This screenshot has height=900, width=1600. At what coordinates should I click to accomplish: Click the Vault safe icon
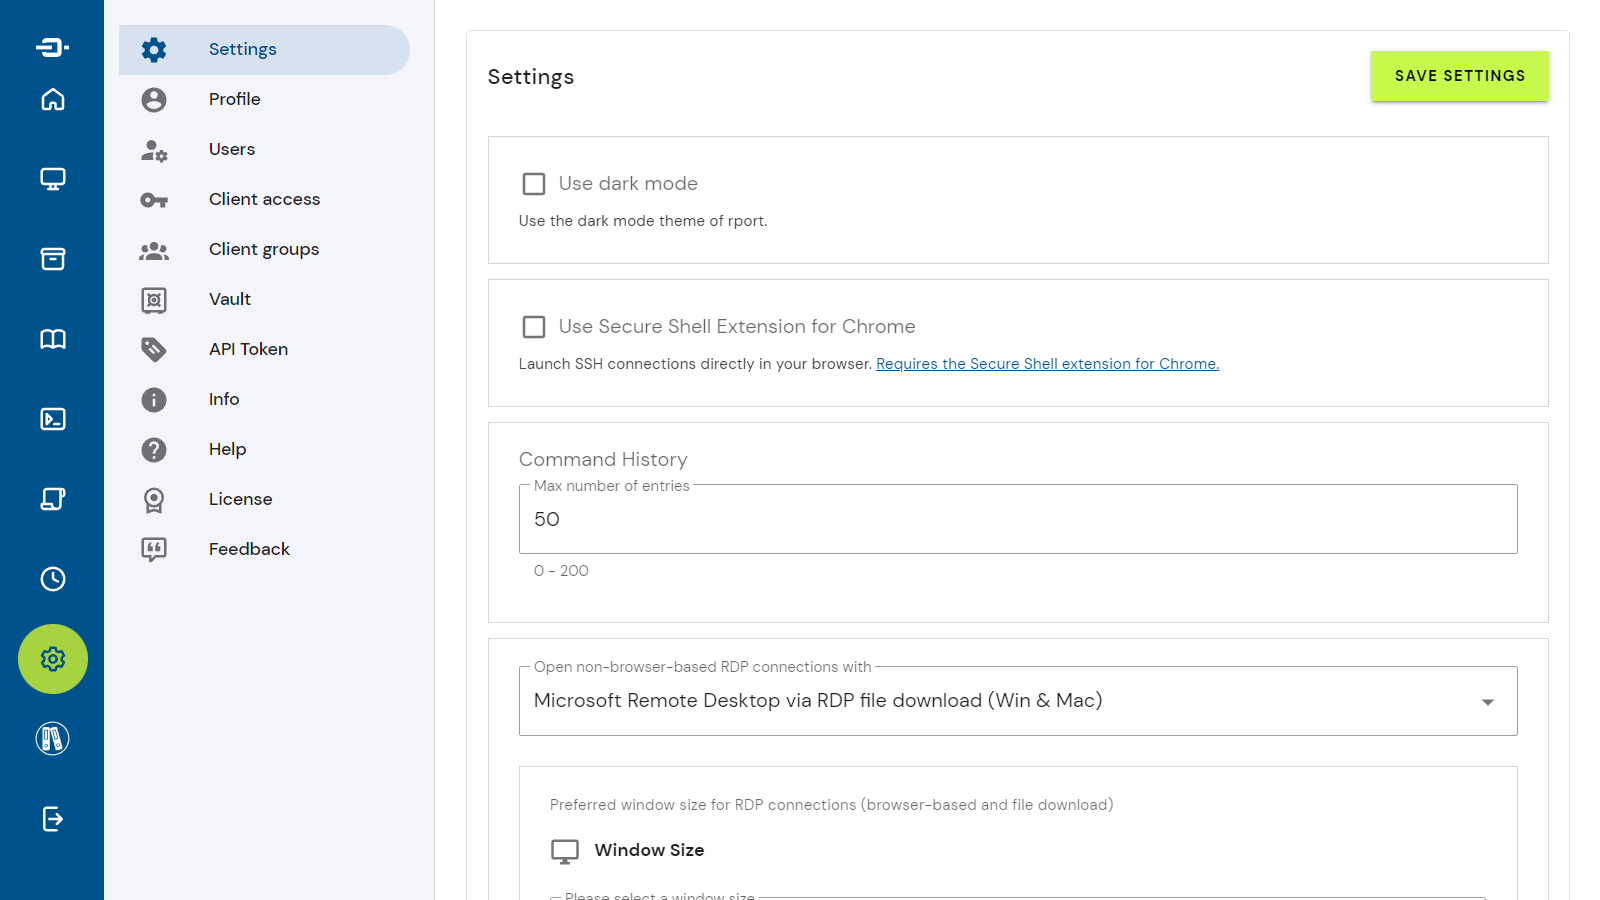point(154,300)
